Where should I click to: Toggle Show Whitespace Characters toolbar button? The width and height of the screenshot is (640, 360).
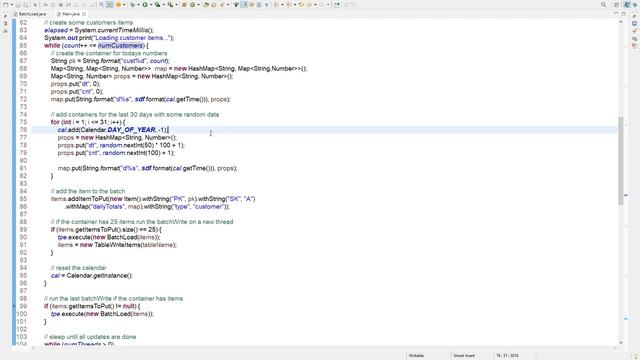click(x=266, y=4)
